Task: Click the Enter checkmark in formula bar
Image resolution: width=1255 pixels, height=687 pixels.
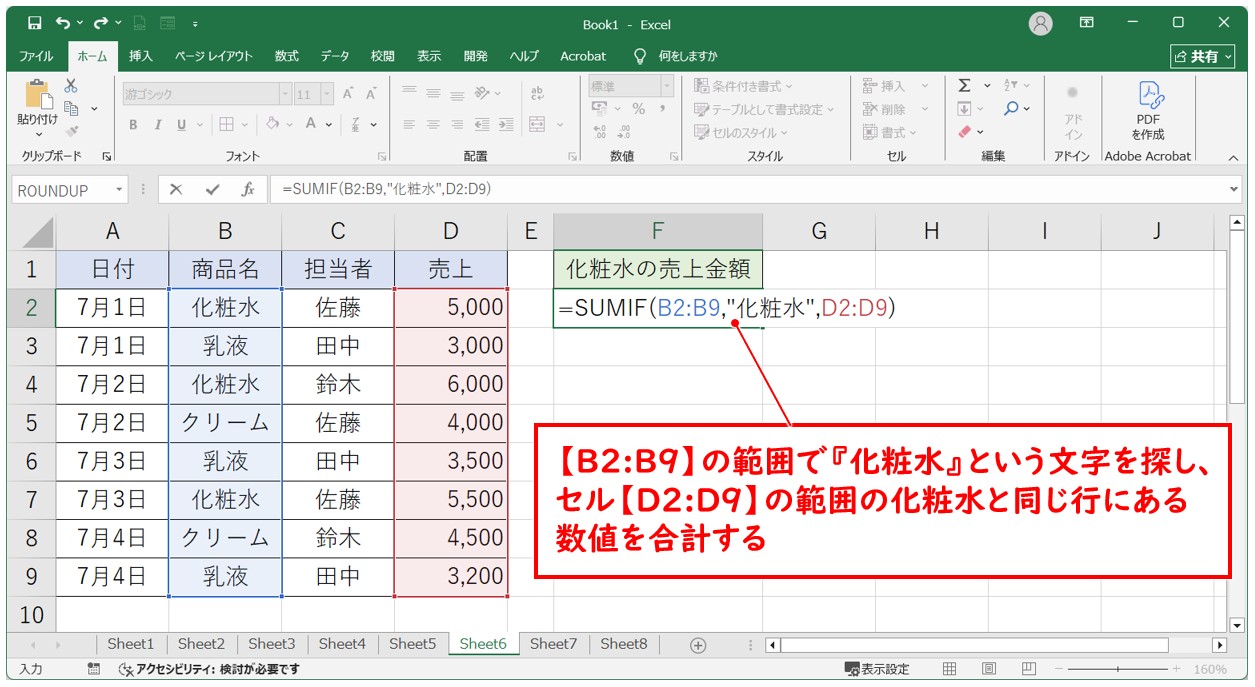Action: (x=212, y=189)
